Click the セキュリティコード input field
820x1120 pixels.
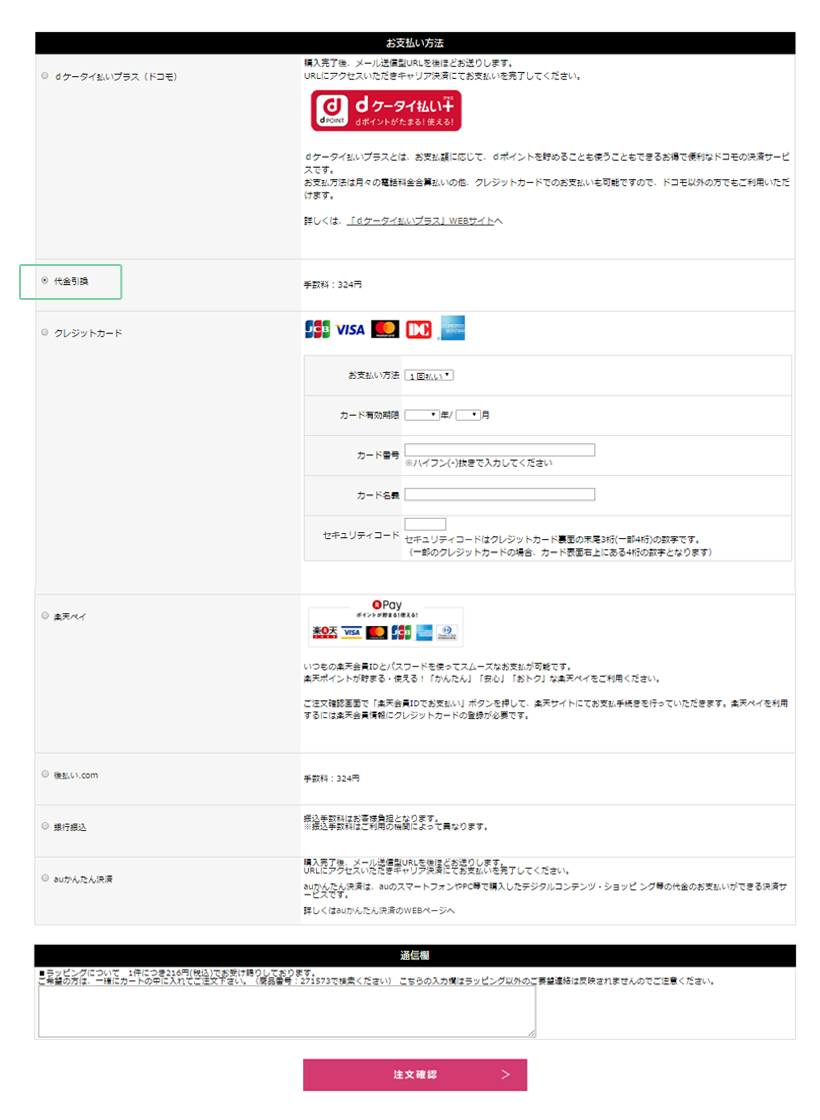425,524
